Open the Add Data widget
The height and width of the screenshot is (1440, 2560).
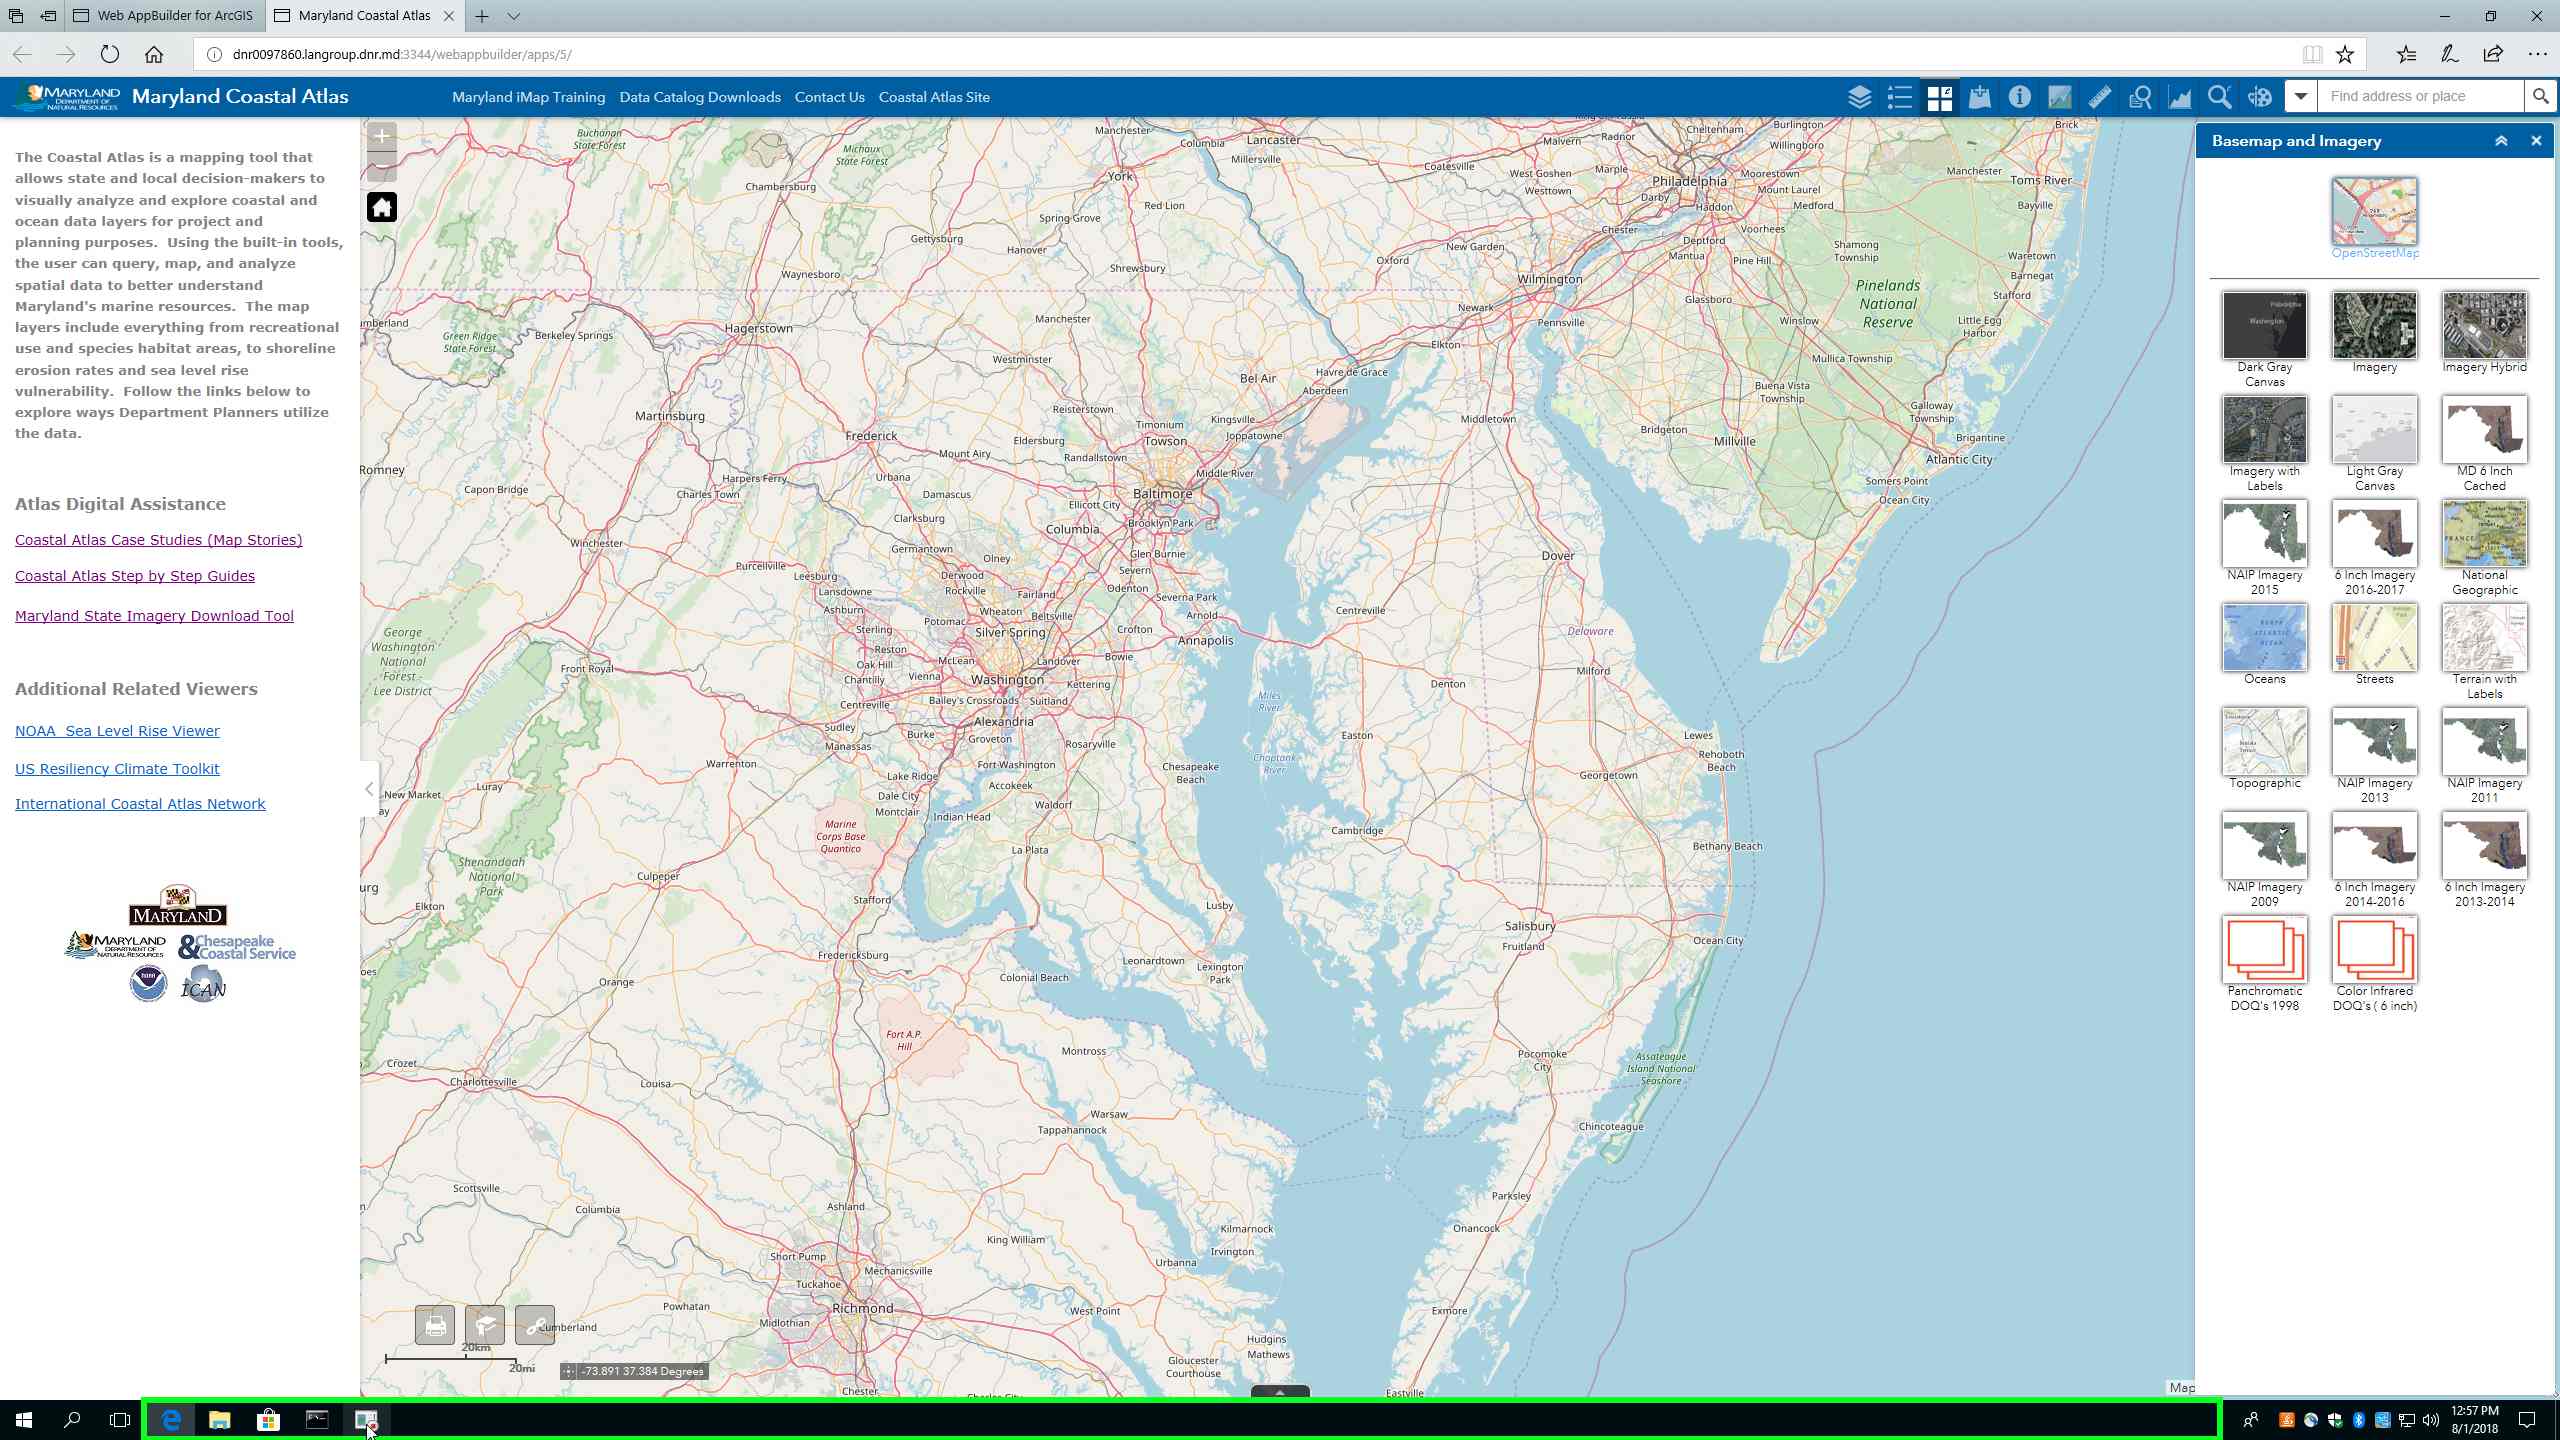[1979, 97]
